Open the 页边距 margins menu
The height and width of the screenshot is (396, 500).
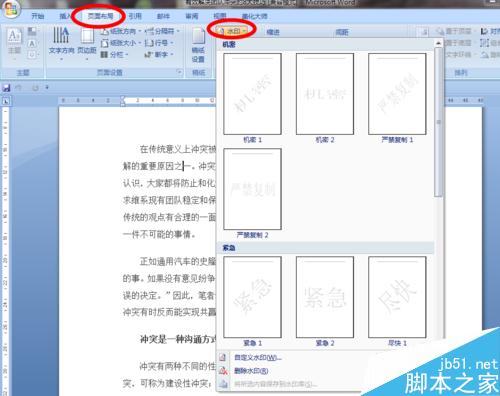coord(87,42)
